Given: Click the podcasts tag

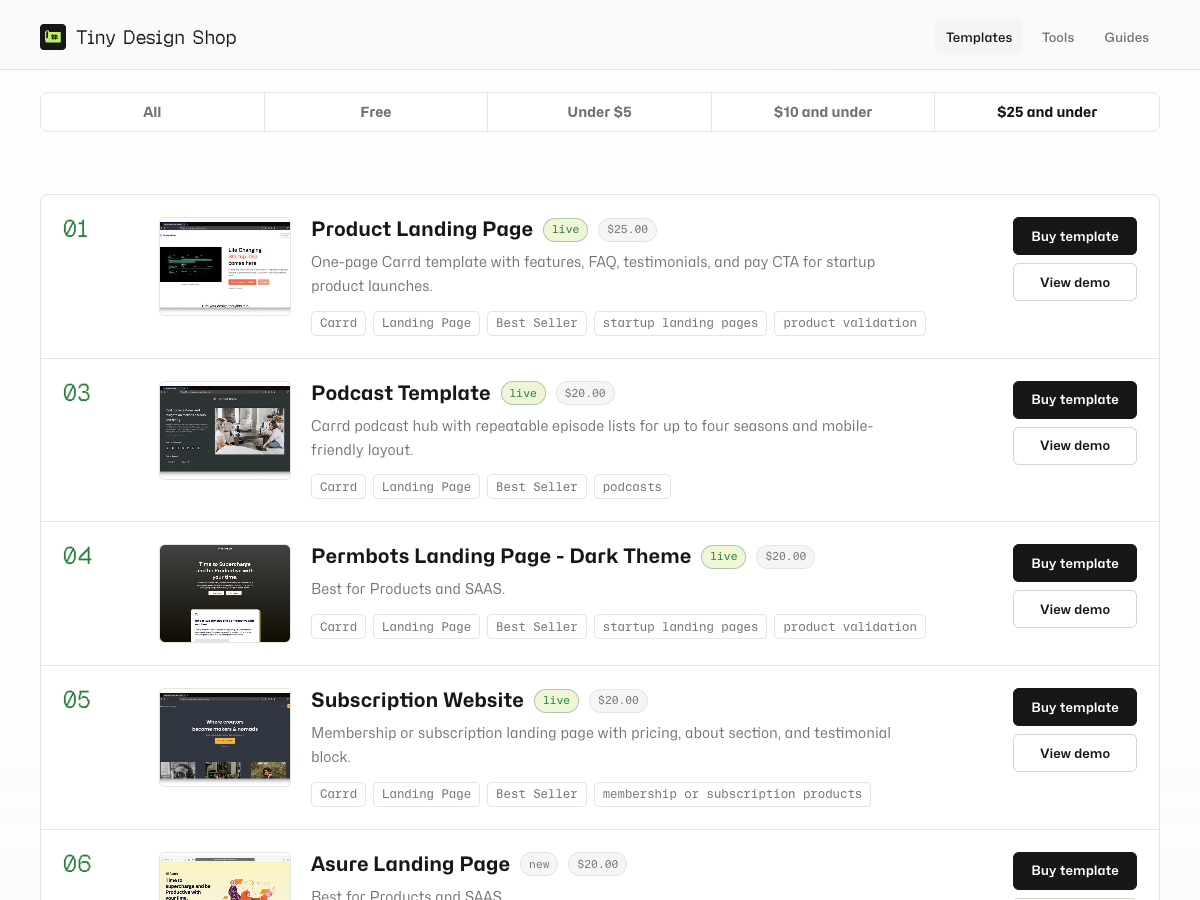Looking at the screenshot, I should (x=632, y=487).
